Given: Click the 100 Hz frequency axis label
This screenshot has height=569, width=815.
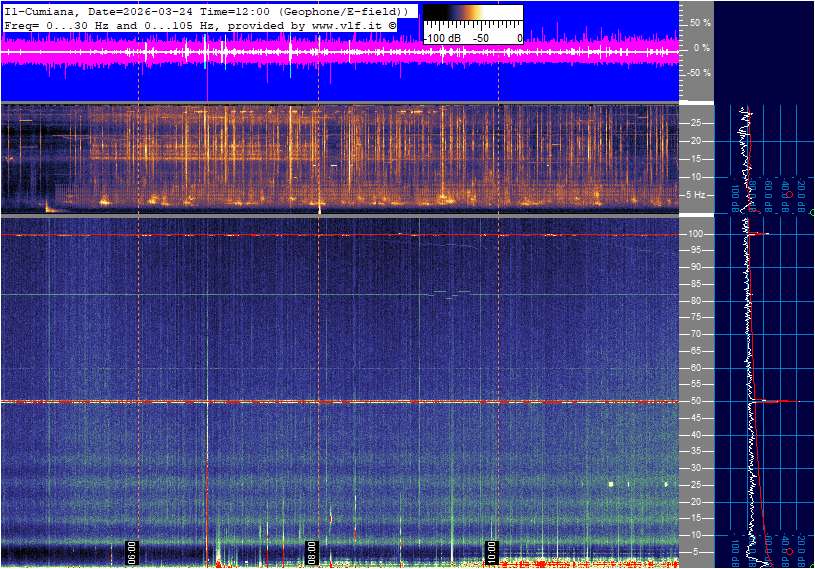Looking at the screenshot, I should pyautogui.click(x=695, y=234).
